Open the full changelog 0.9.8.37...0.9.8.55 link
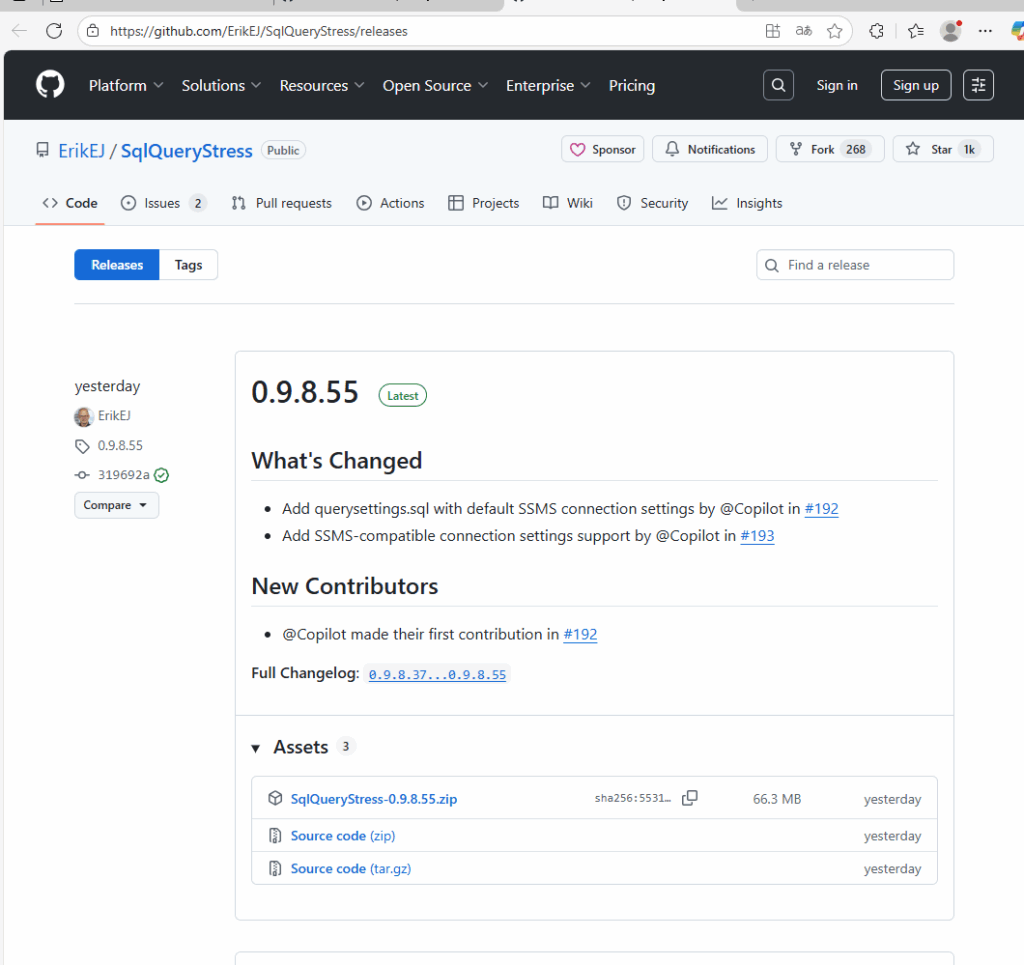The height and width of the screenshot is (965, 1024). (x=437, y=675)
